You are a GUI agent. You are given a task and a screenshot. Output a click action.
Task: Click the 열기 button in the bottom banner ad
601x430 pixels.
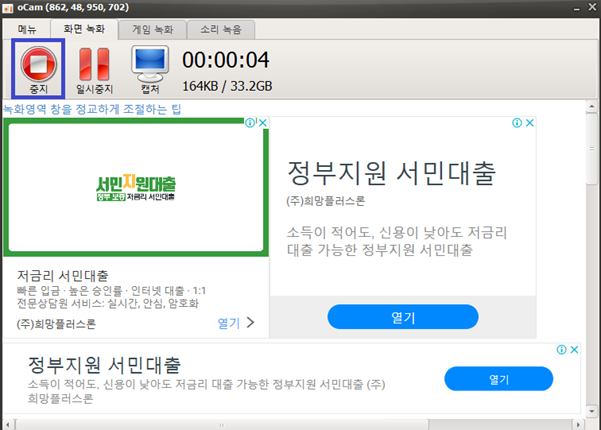point(499,379)
